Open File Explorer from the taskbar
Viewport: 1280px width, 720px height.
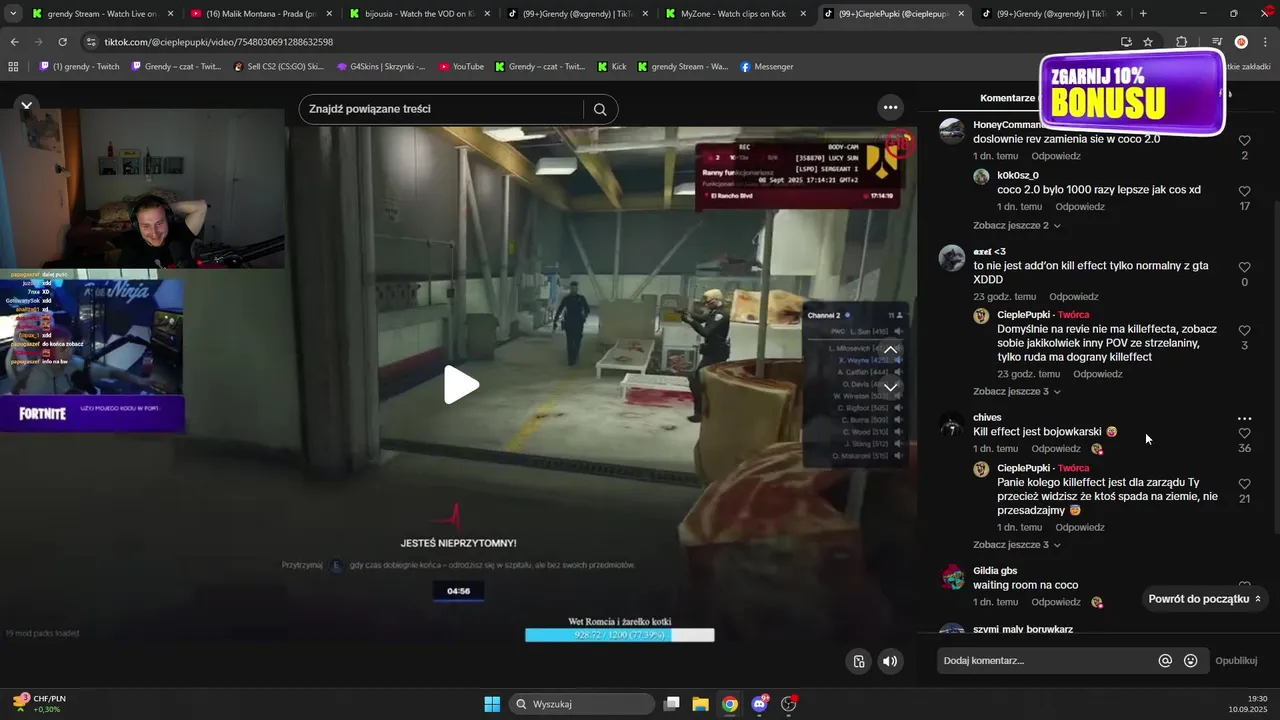(700, 704)
